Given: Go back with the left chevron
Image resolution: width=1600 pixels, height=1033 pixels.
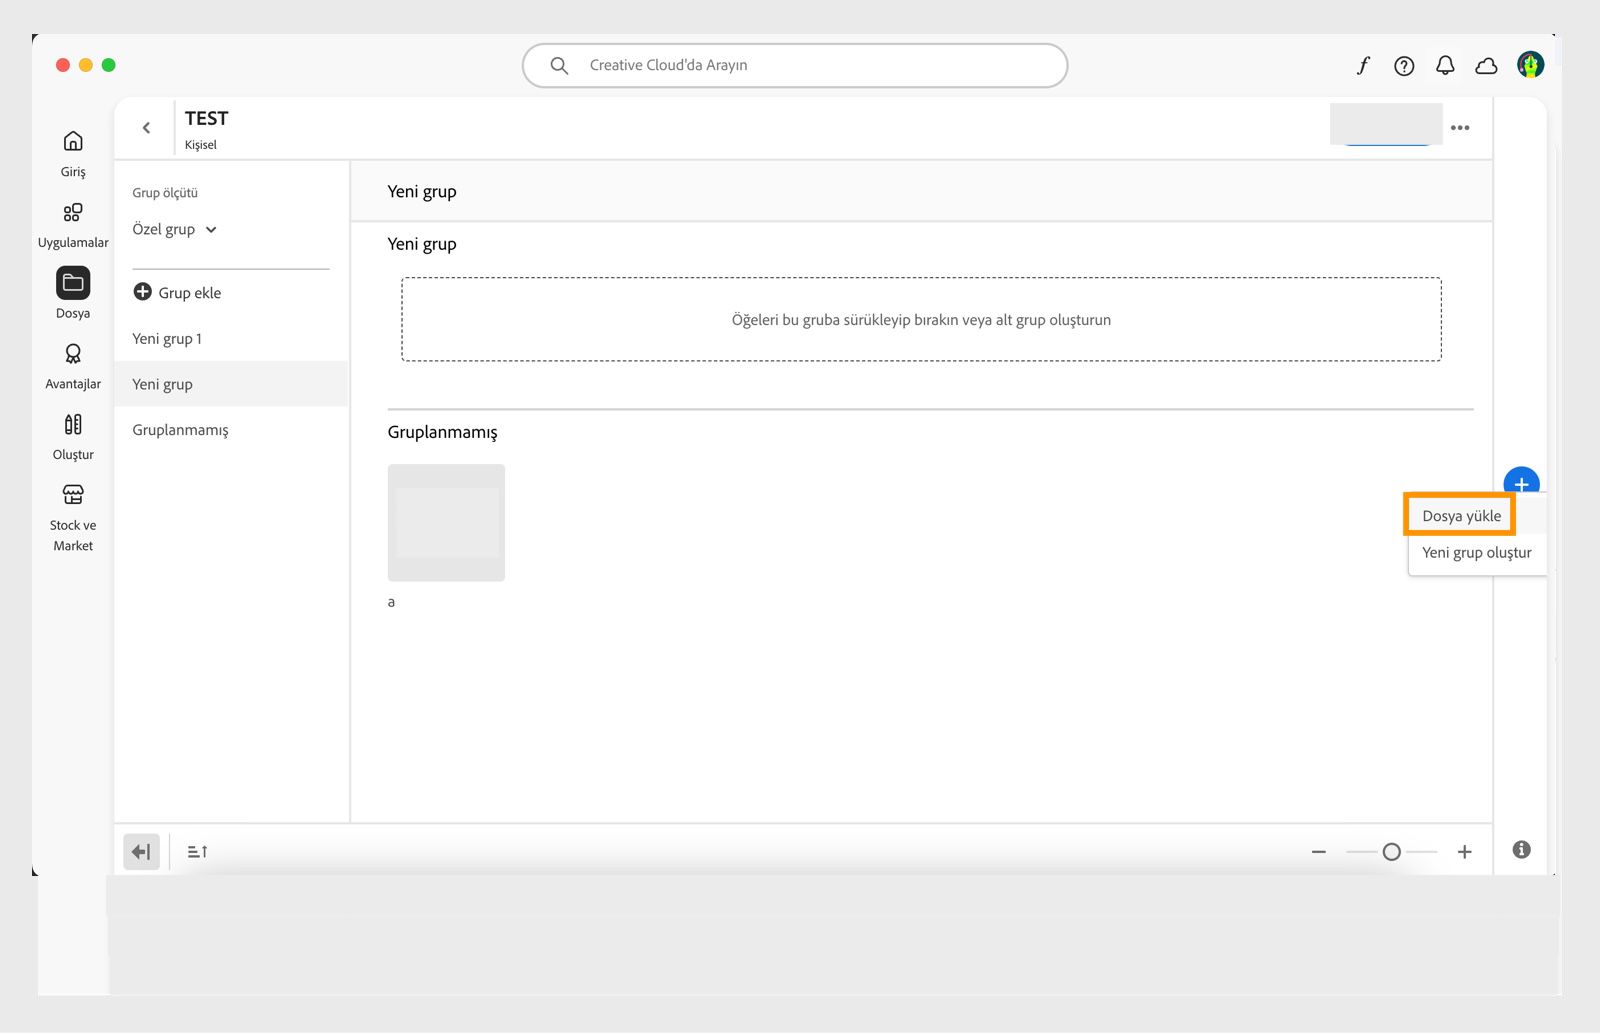Looking at the screenshot, I should pos(147,128).
